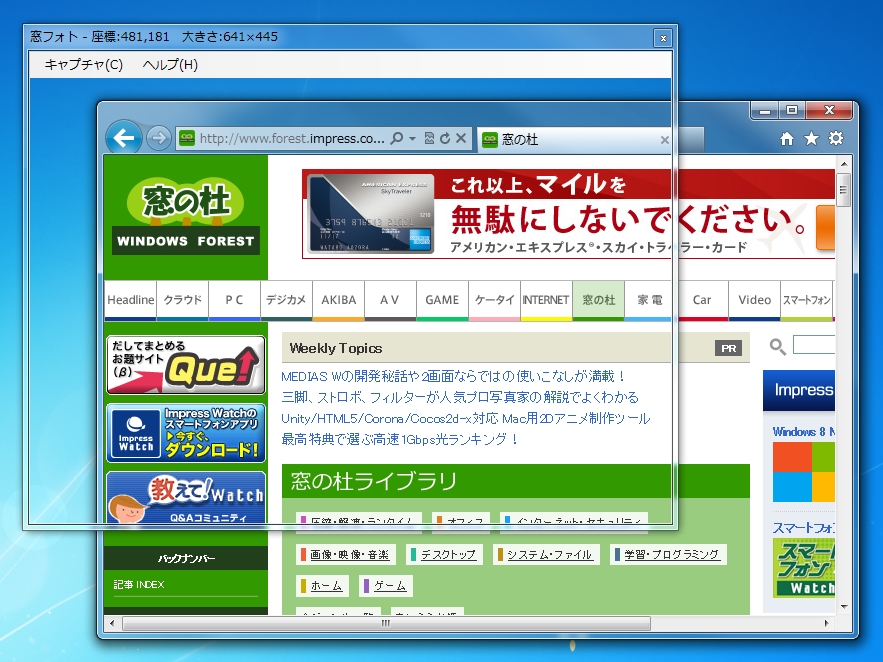This screenshot has height=662, width=883.
Task: Switch to the INTERNET category tab
Action: click(x=546, y=299)
